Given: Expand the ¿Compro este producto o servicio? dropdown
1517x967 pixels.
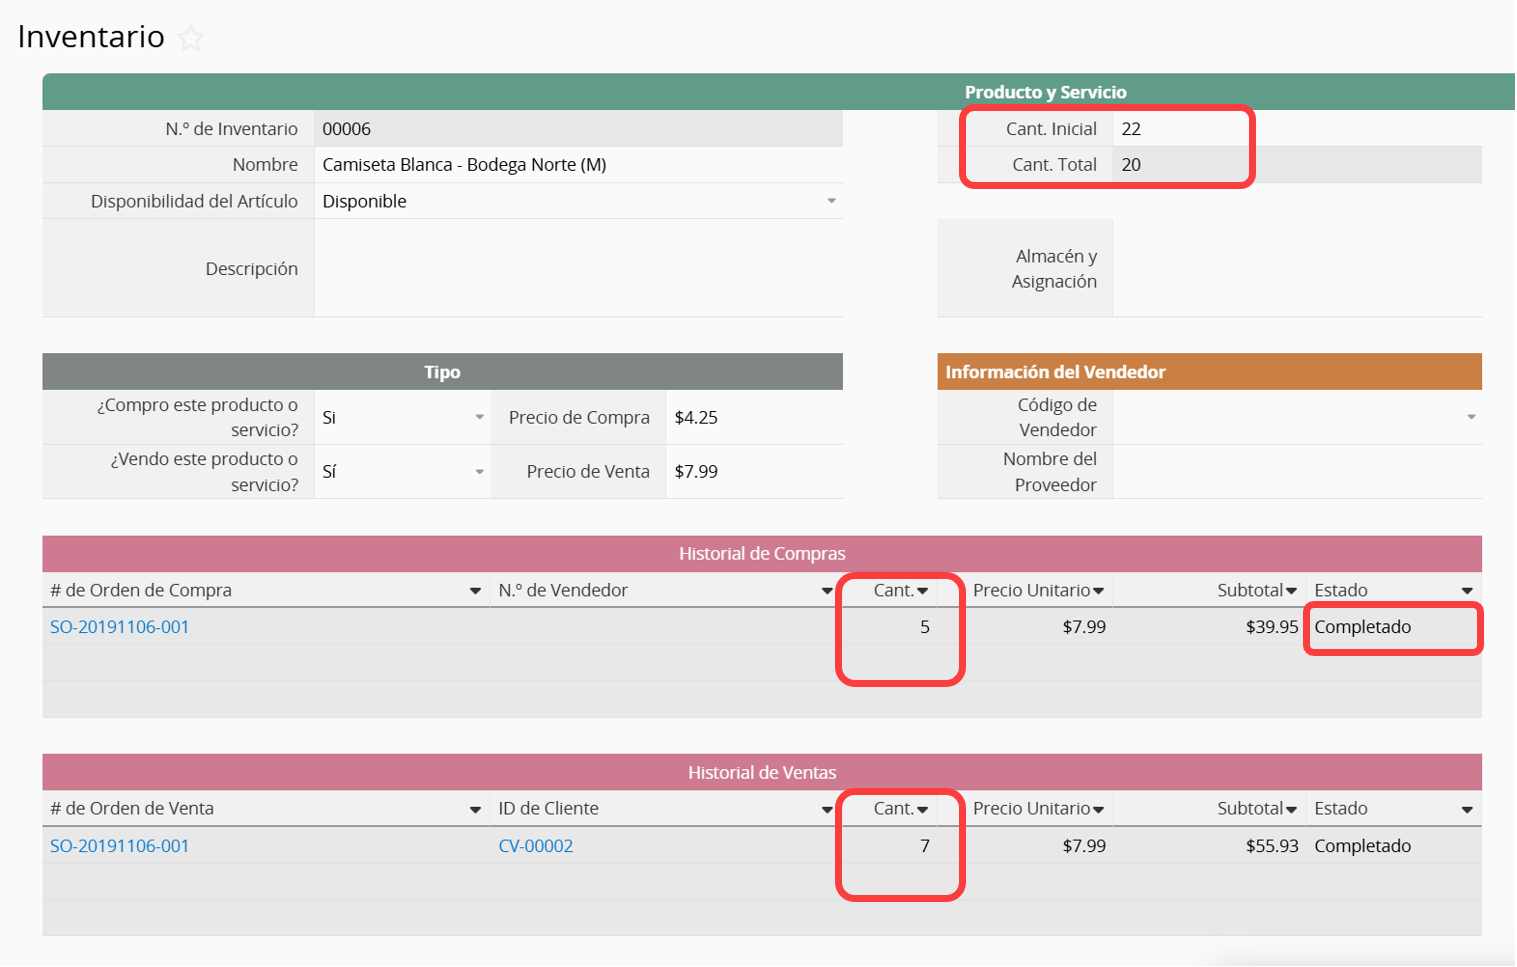Looking at the screenshot, I should 479,417.
